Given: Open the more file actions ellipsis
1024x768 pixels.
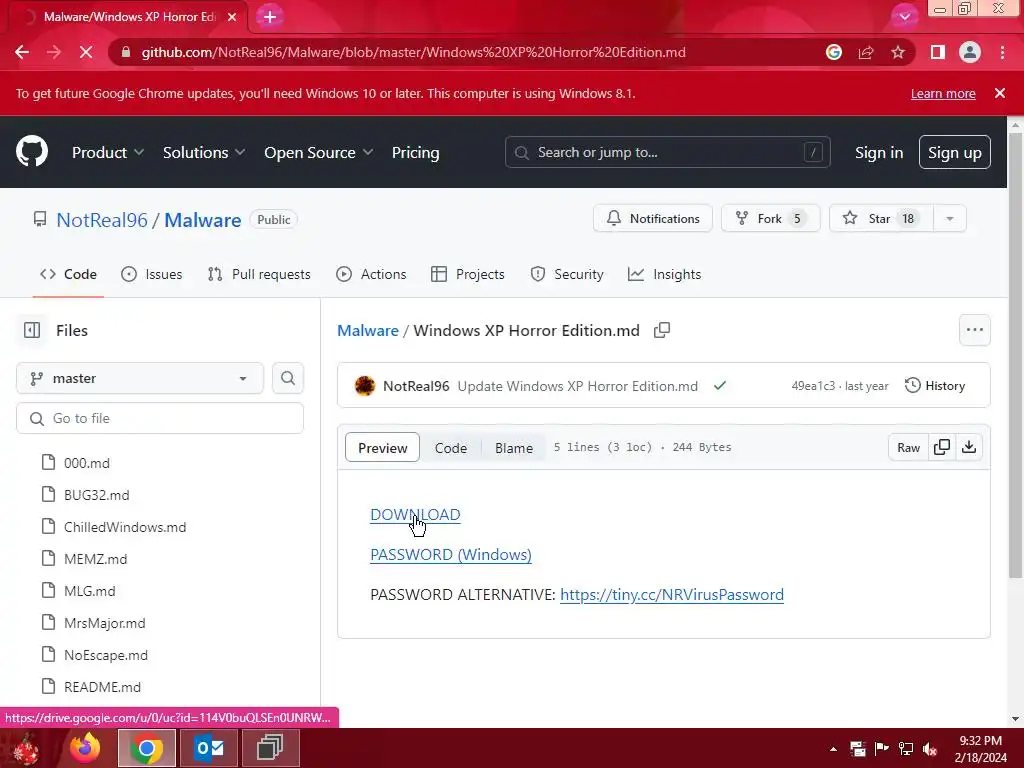Looking at the screenshot, I should pyautogui.click(x=974, y=330).
